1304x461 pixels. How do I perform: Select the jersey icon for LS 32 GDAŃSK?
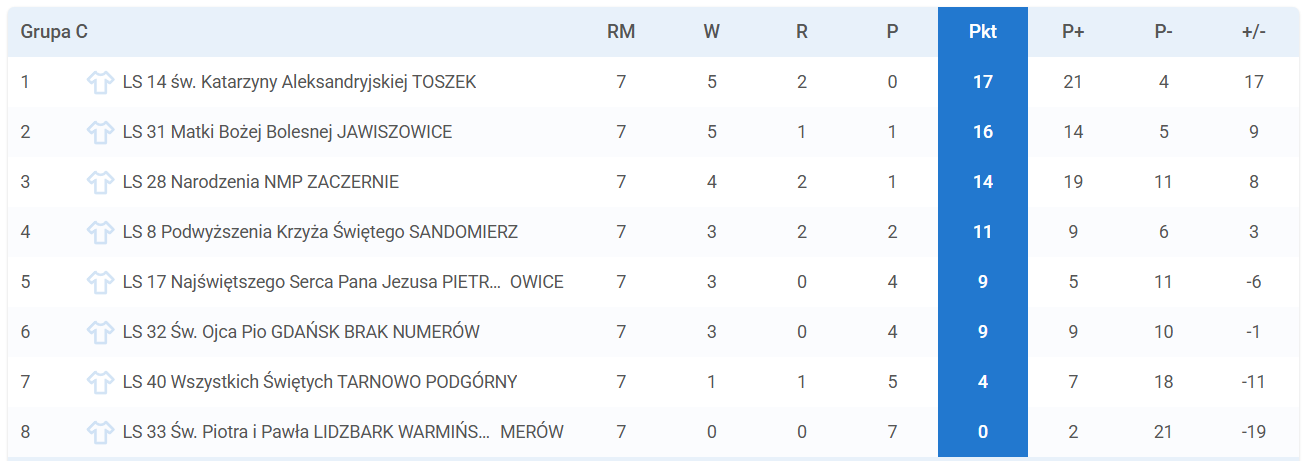click(100, 332)
